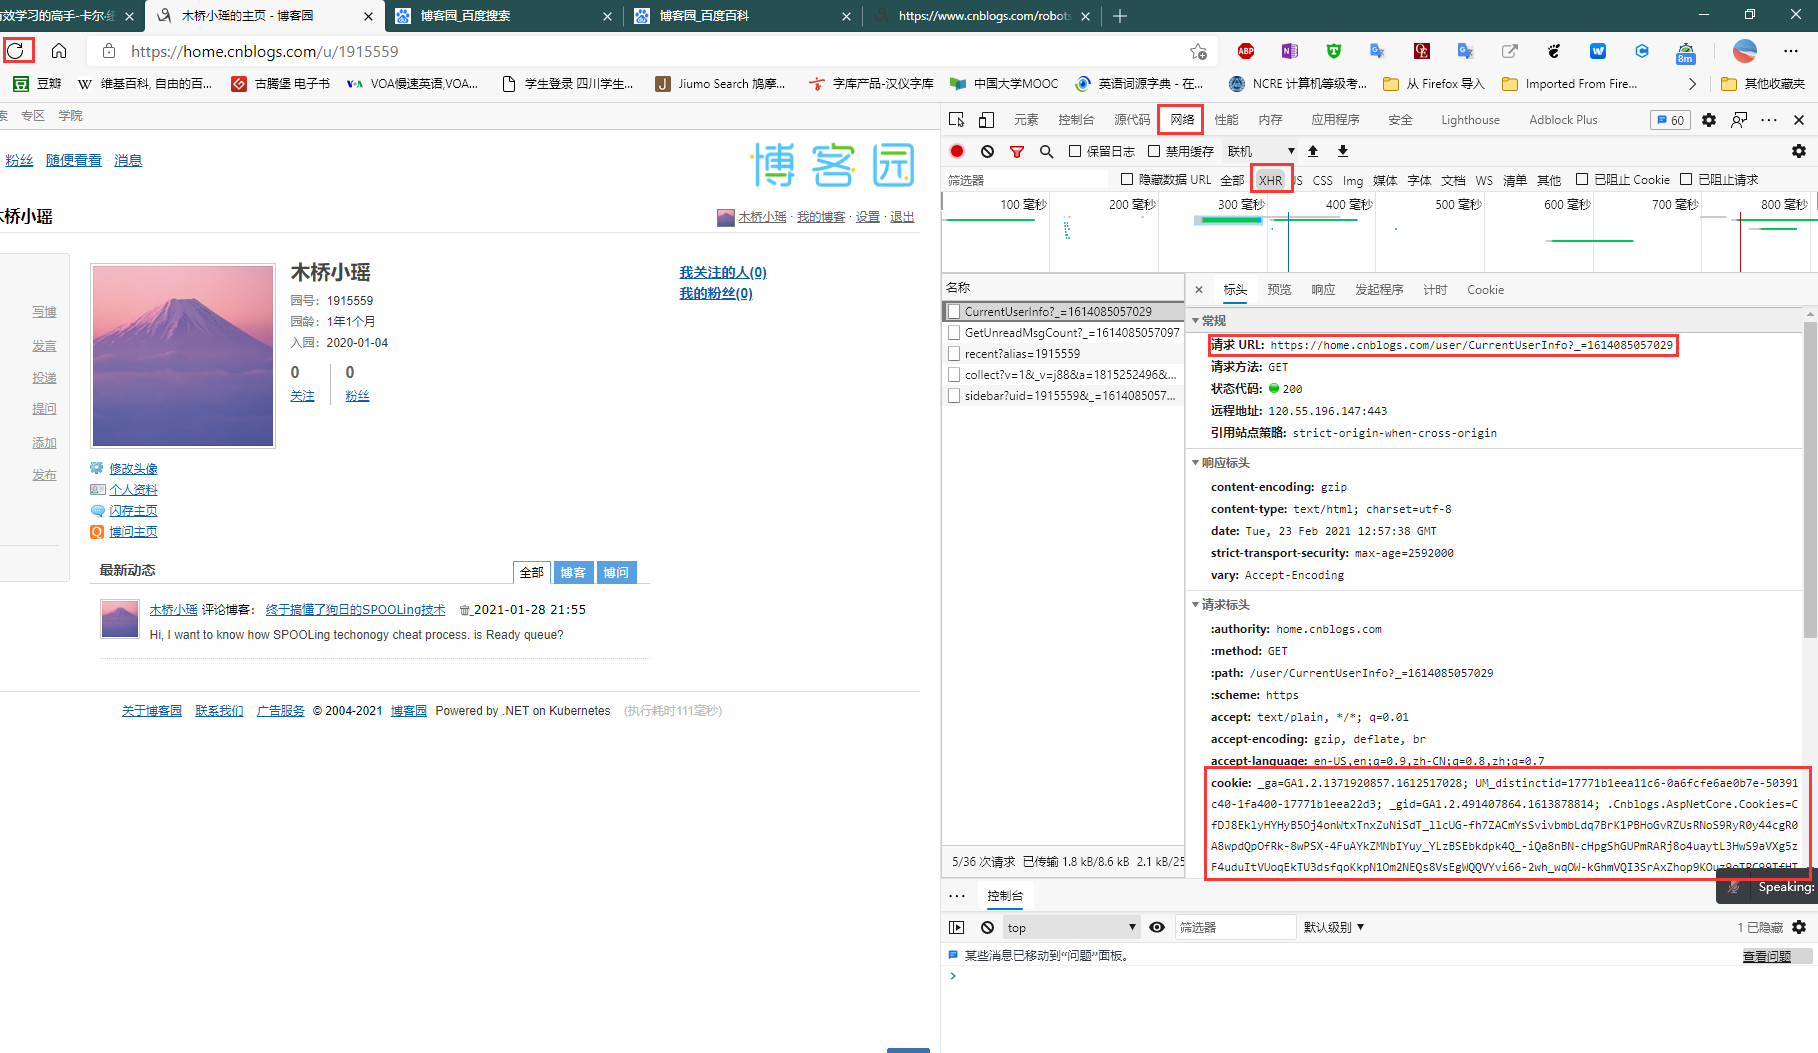This screenshot has width=1818, height=1053.
Task: Open the 60 issues counter
Action: coord(1670,120)
